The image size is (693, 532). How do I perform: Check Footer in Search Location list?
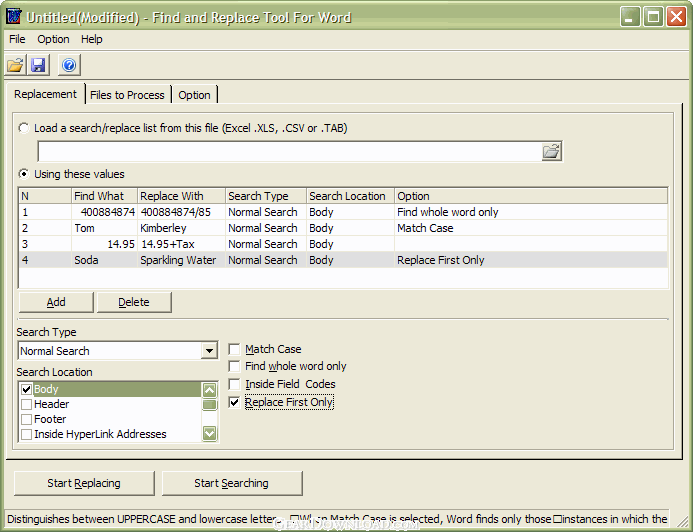[x=27, y=419]
